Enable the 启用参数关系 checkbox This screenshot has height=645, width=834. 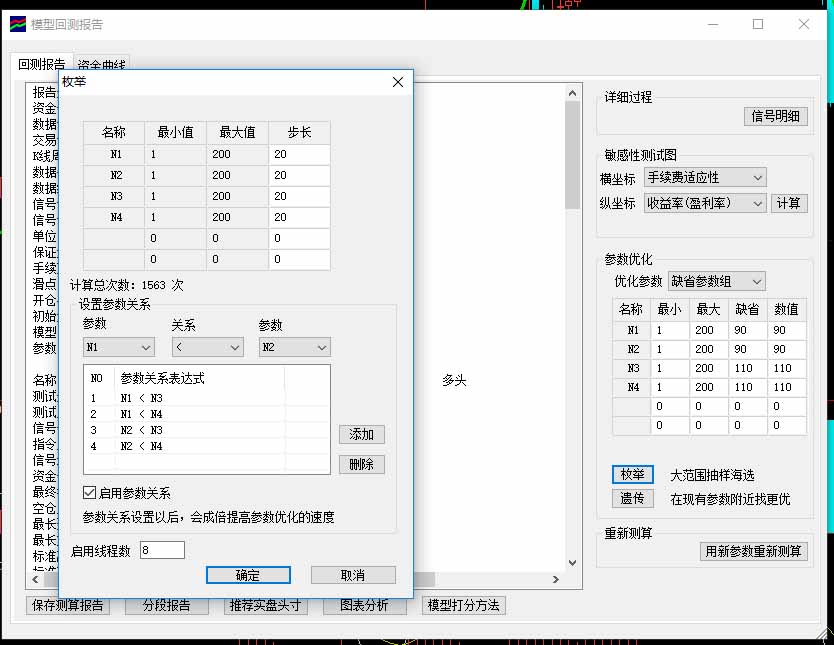90,493
